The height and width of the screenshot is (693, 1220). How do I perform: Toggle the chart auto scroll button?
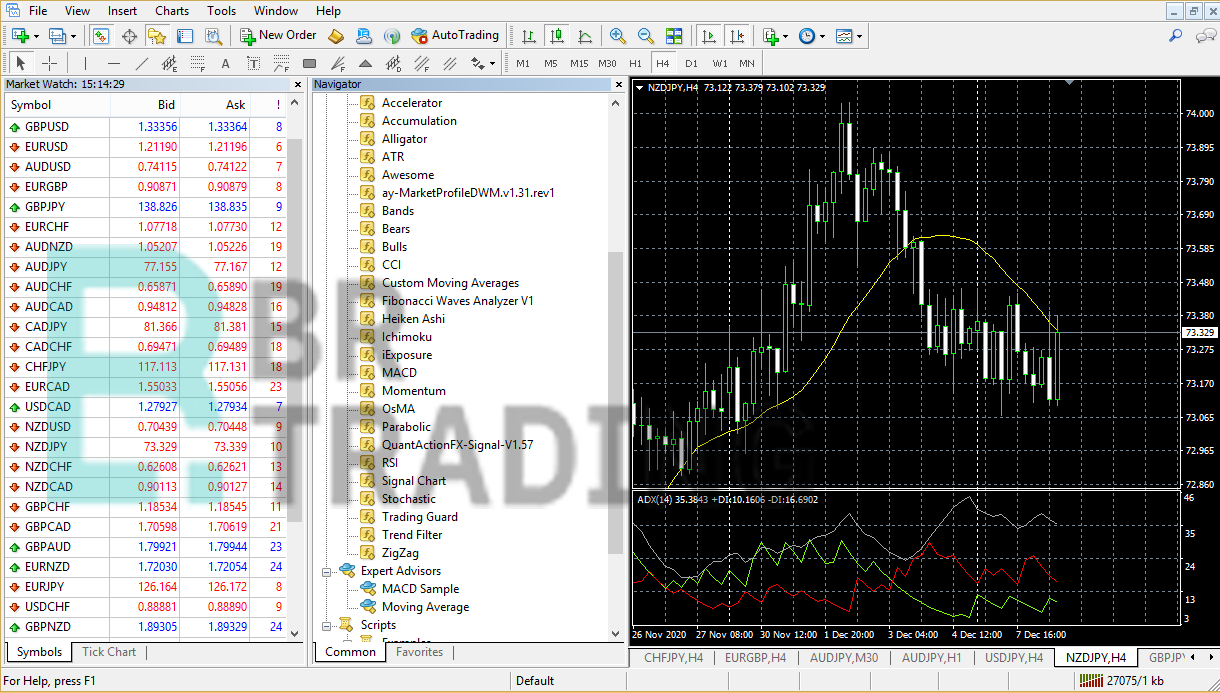pos(709,36)
